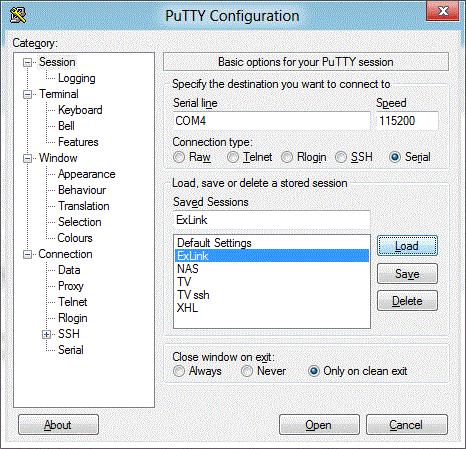Select the NAS saved session
Image resolution: width=466 pixels, height=449 pixels.
272,269
